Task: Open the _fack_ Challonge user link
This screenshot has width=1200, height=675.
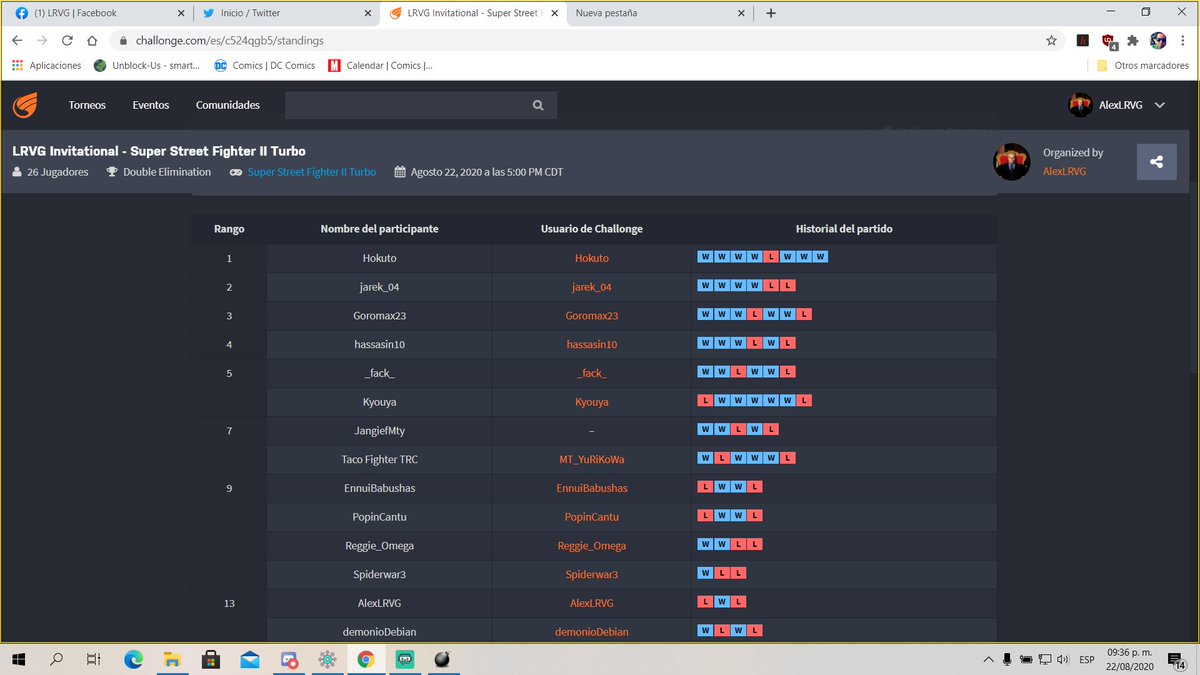Action: 591,373
